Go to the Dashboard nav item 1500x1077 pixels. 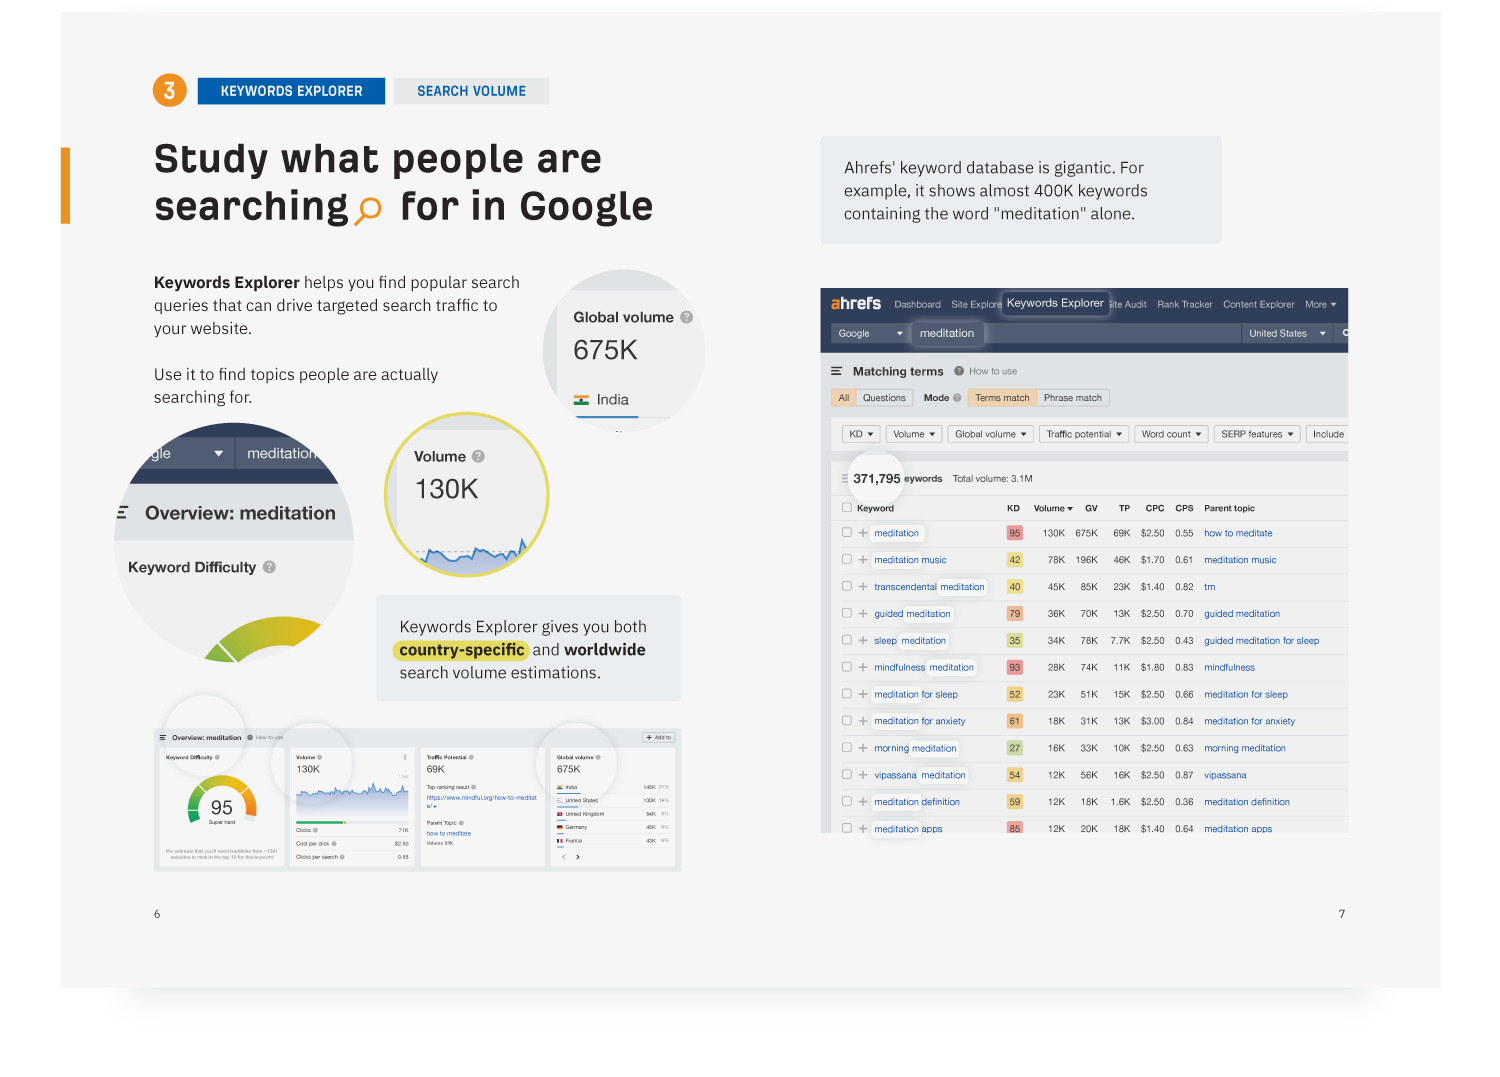(x=917, y=305)
